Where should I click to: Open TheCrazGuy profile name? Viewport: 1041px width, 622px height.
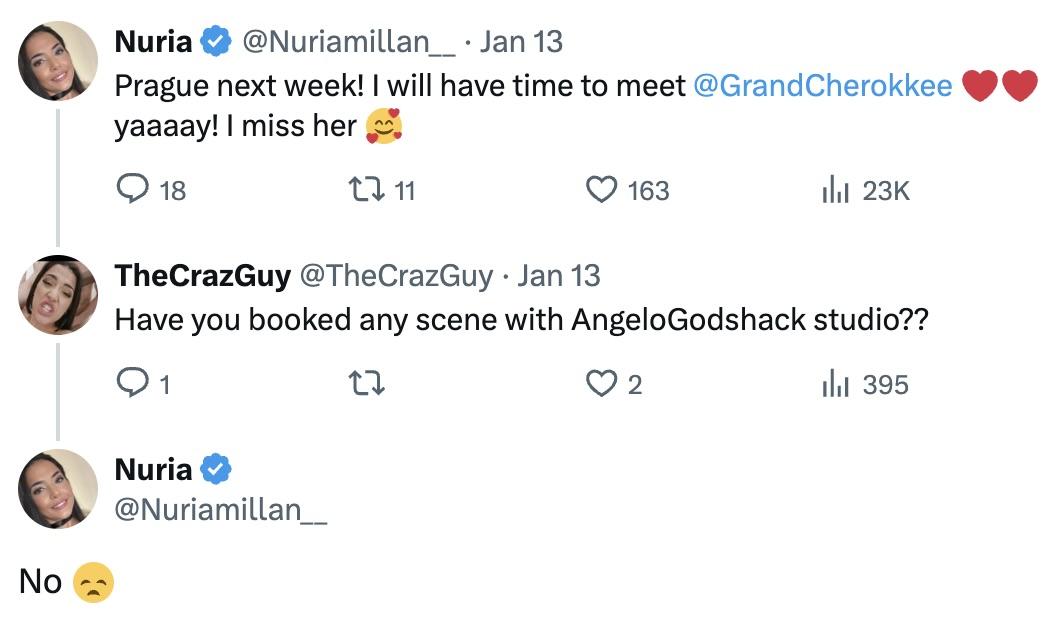(203, 276)
